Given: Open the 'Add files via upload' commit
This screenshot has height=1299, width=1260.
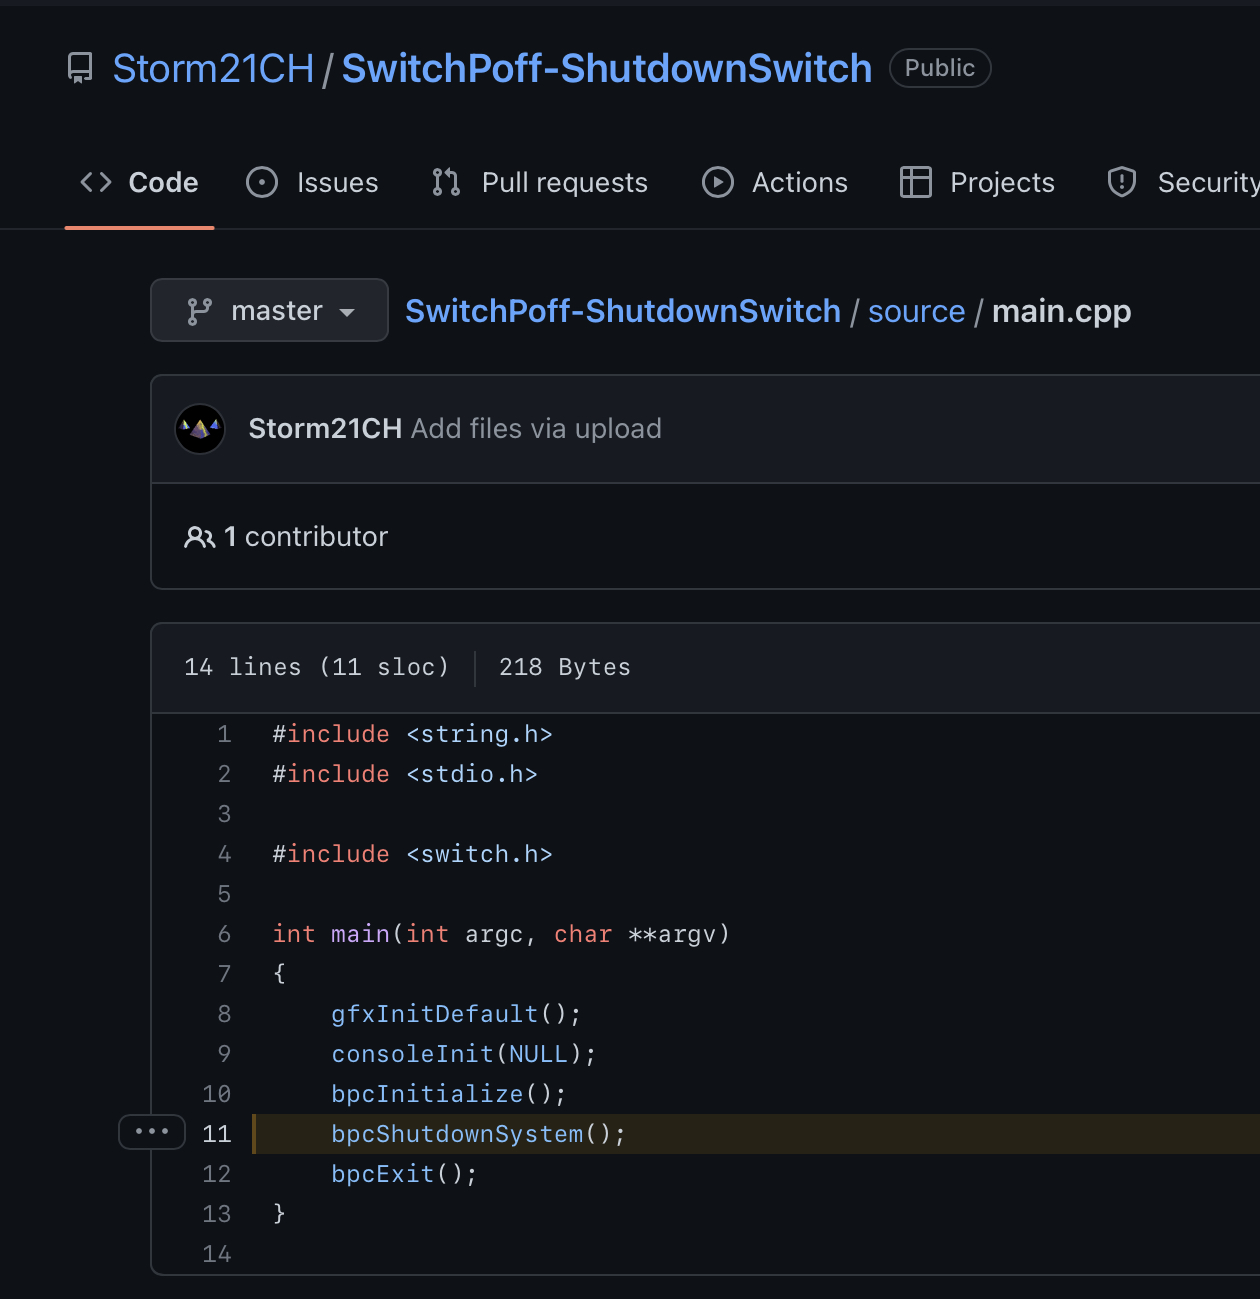Looking at the screenshot, I should pos(537,428).
